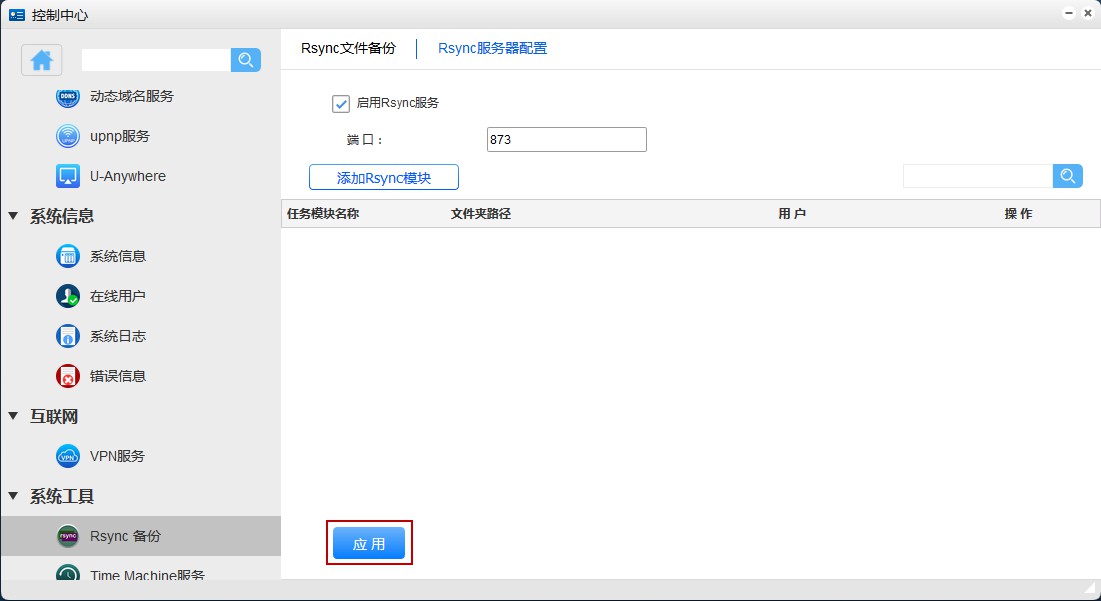The image size is (1101, 601).
Task: Select the VPN服务 service icon
Action: (67, 456)
